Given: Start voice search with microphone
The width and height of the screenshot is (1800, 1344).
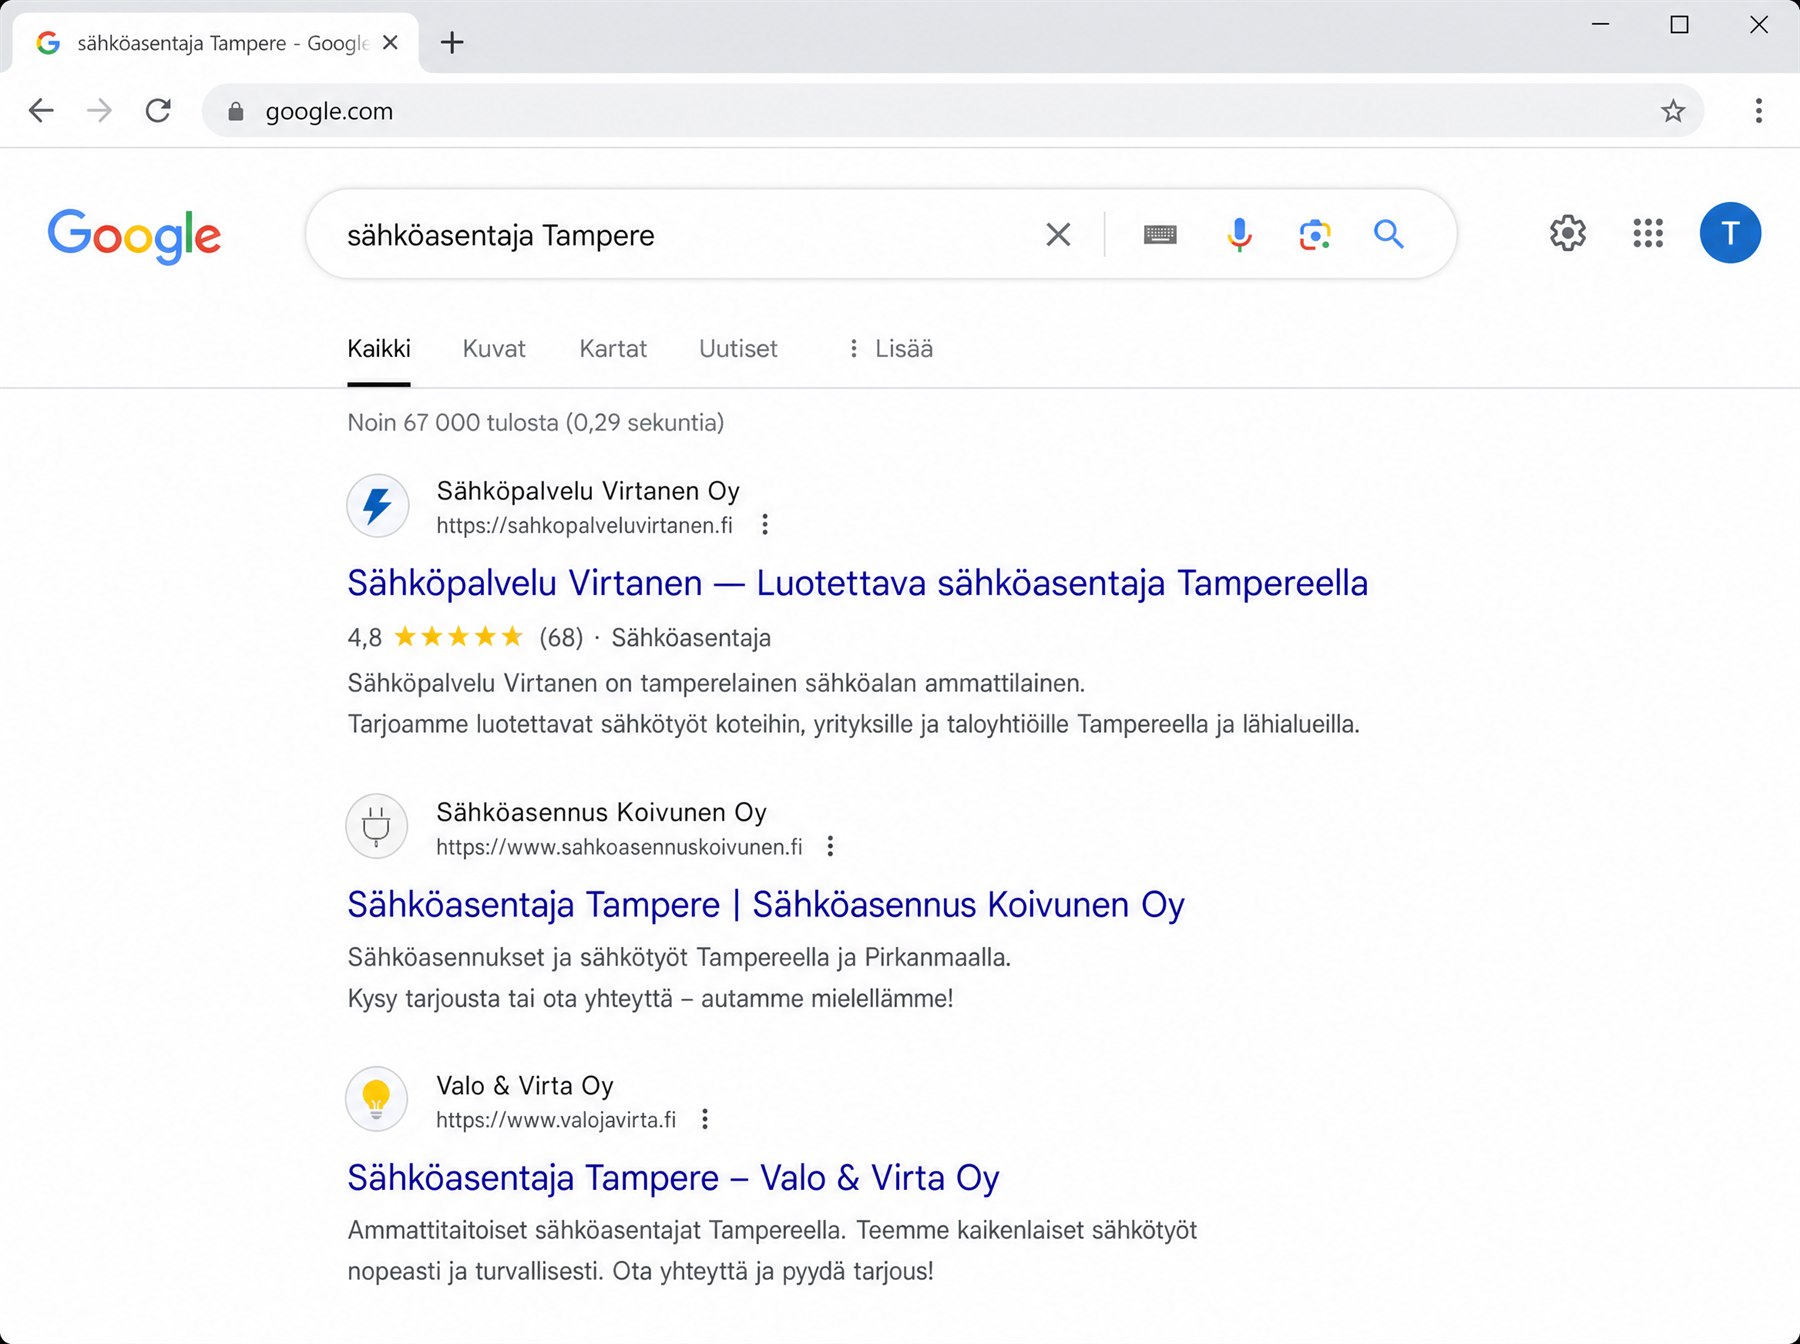Looking at the screenshot, I should click(x=1239, y=234).
